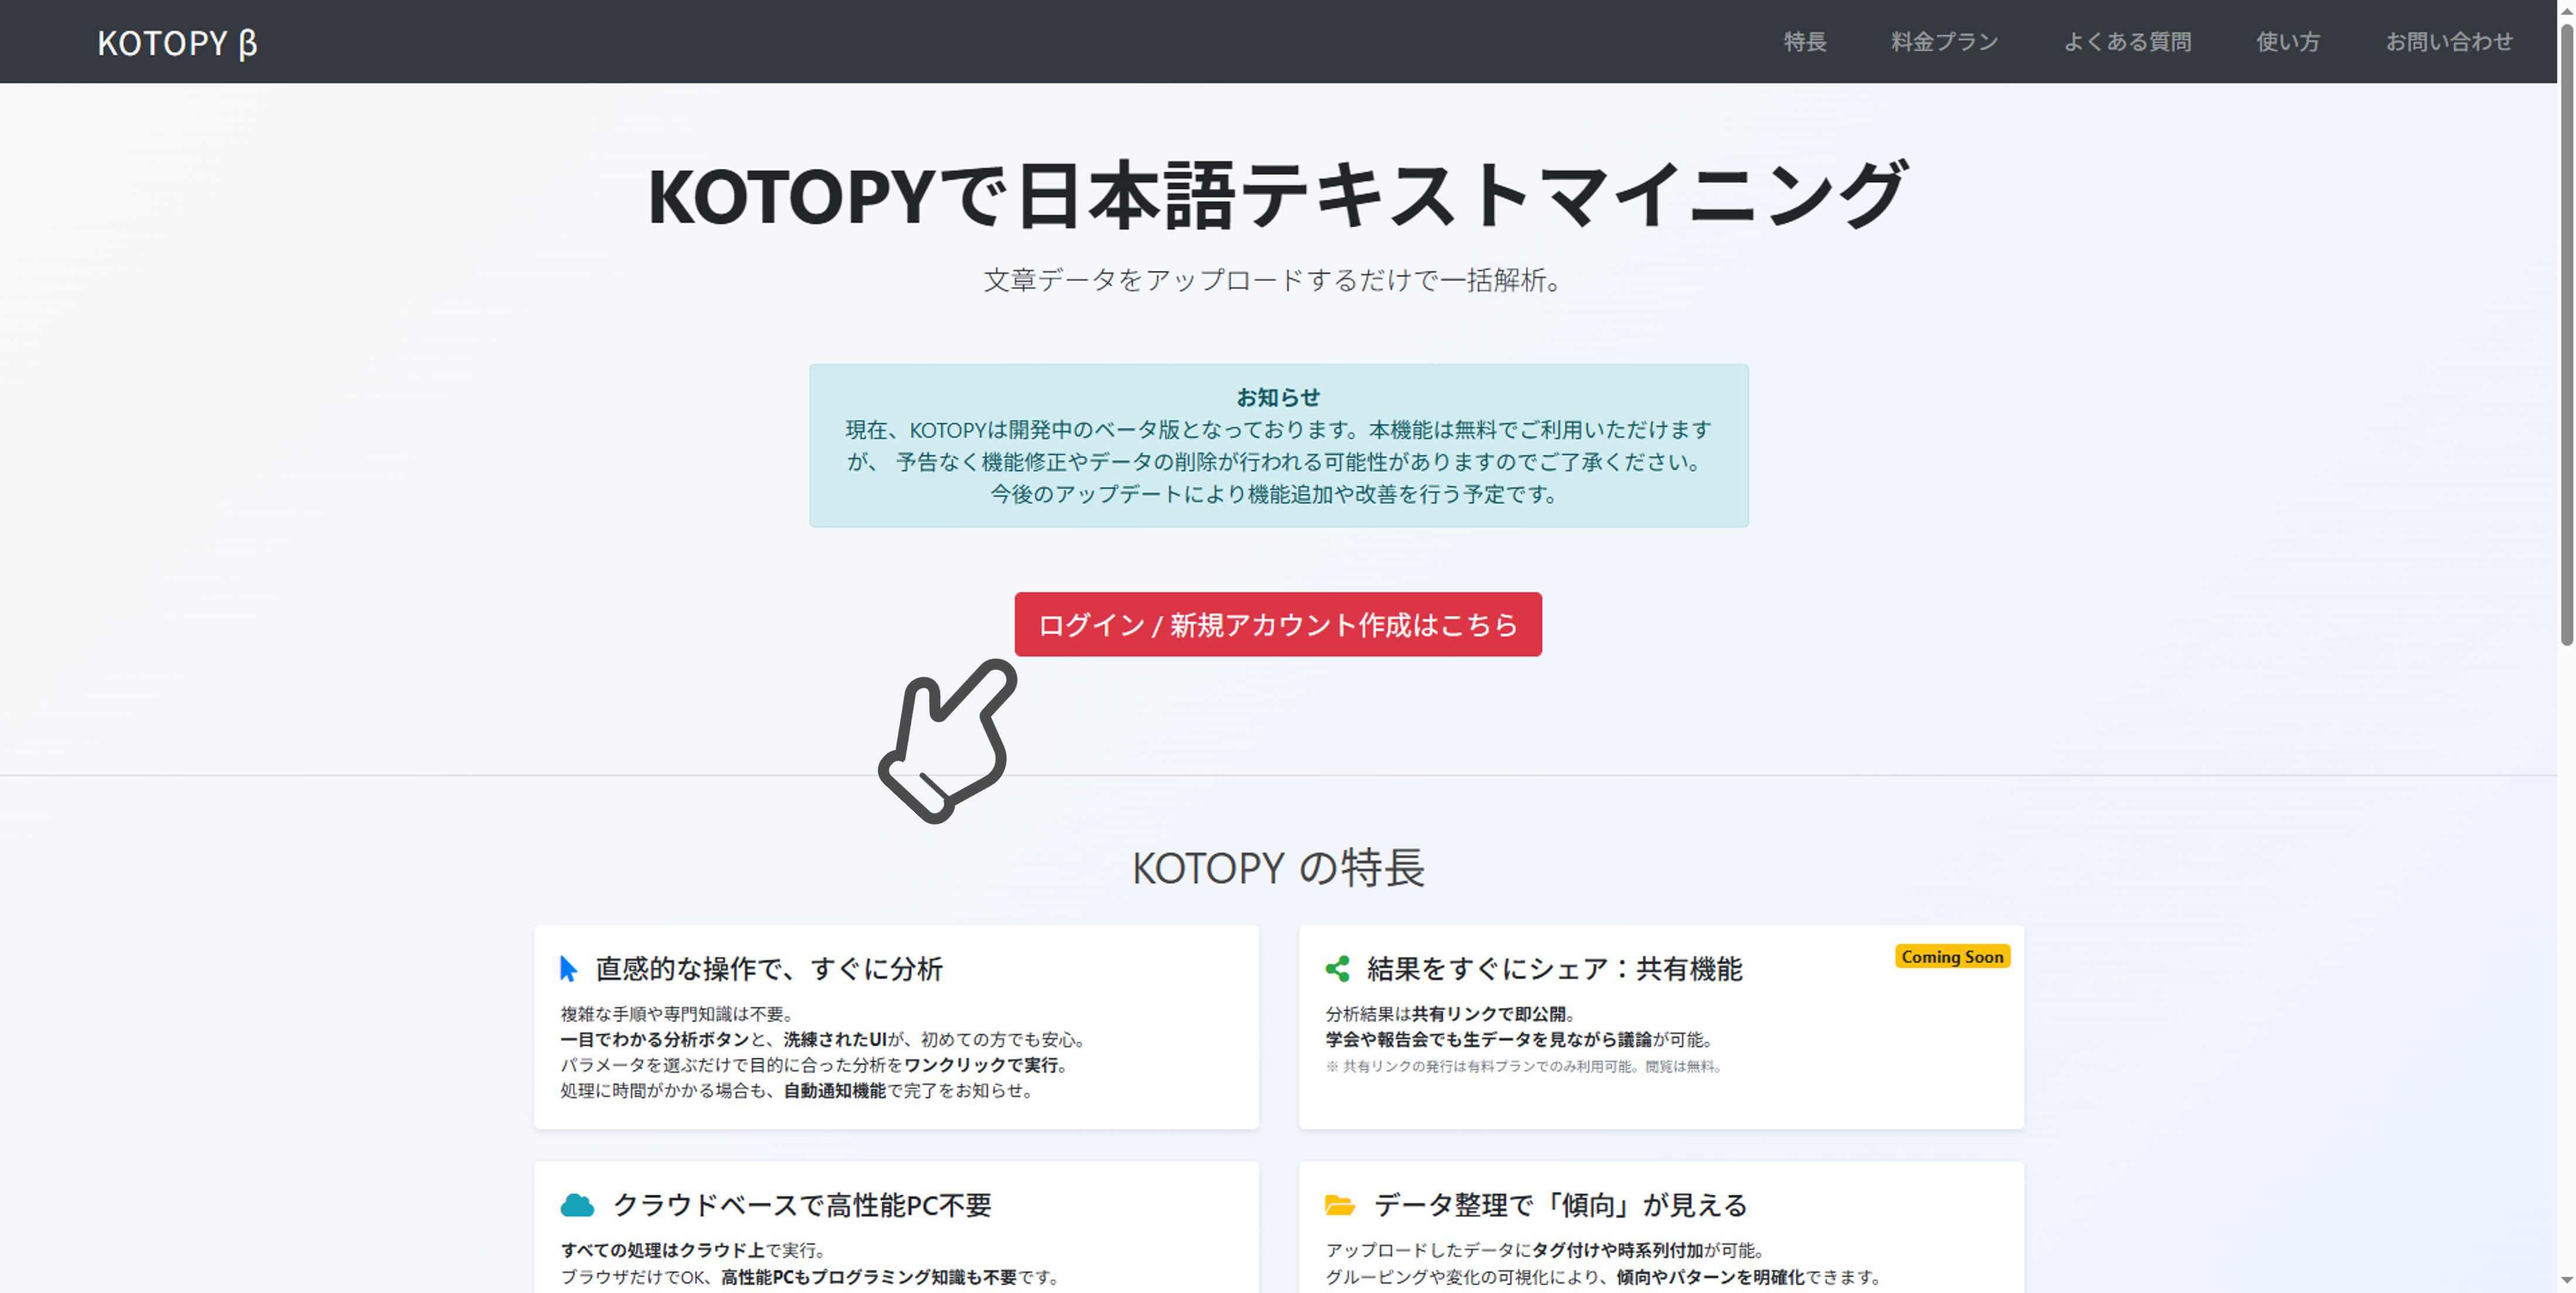The height and width of the screenshot is (1293, 2576).
Task: Open the 料金プラン navigation link
Action: (1943, 41)
